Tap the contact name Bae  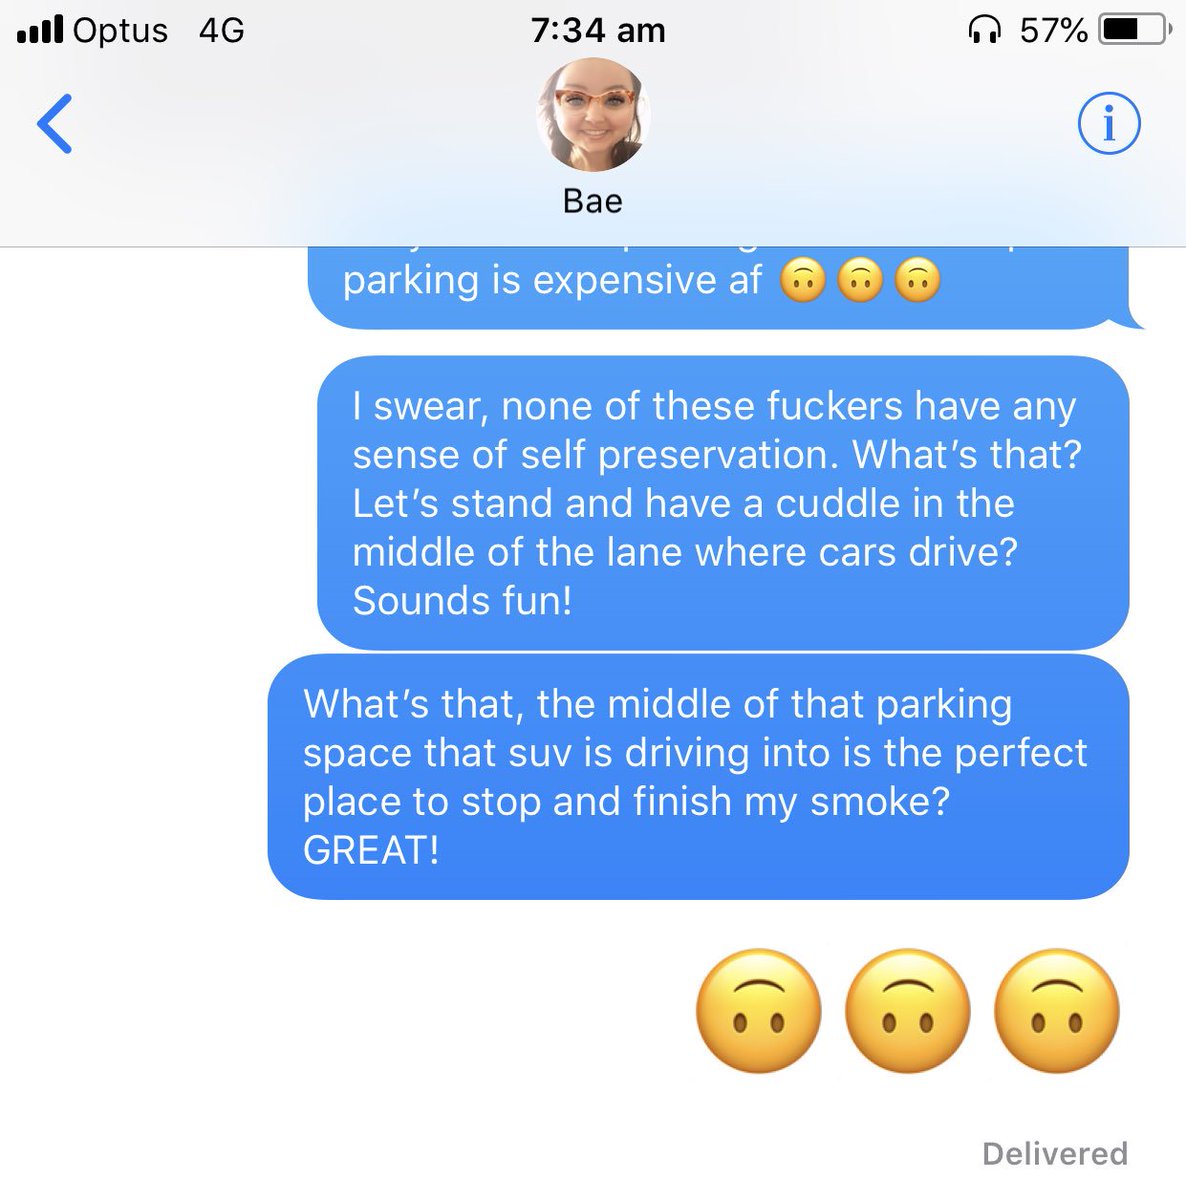(593, 201)
